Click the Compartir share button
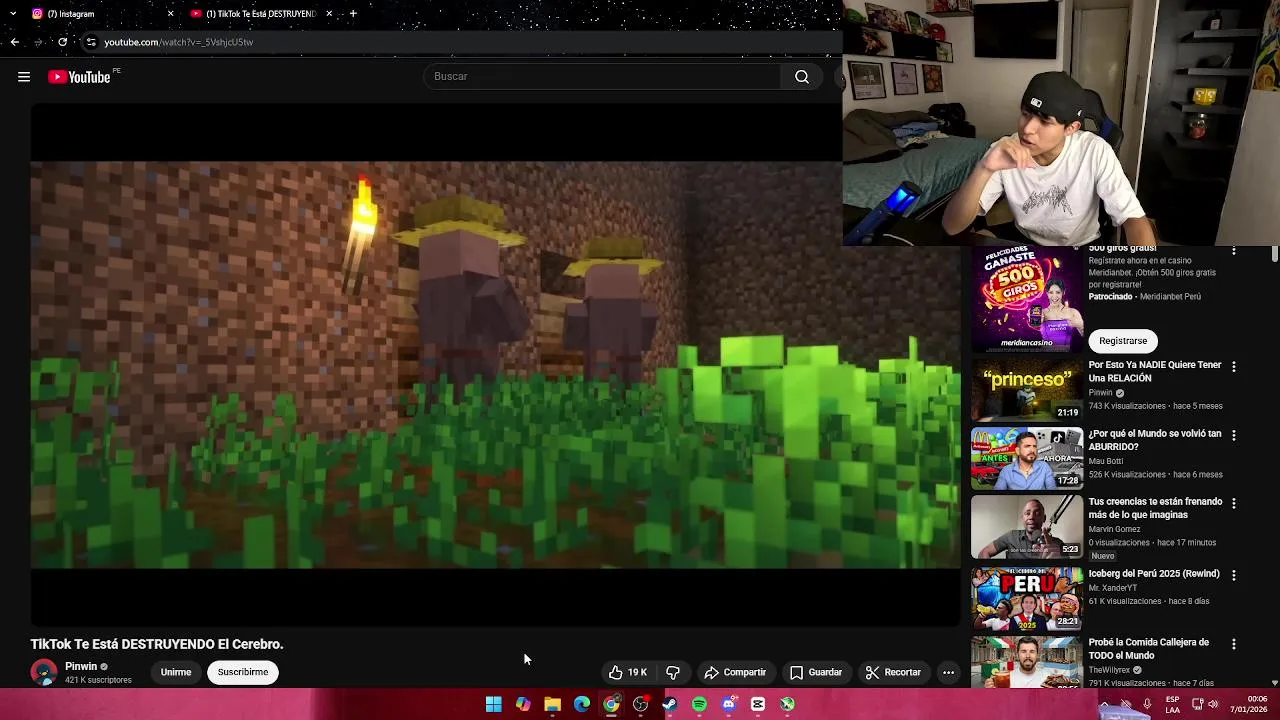The width and height of the screenshot is (1280, 720). click(735, 672)
